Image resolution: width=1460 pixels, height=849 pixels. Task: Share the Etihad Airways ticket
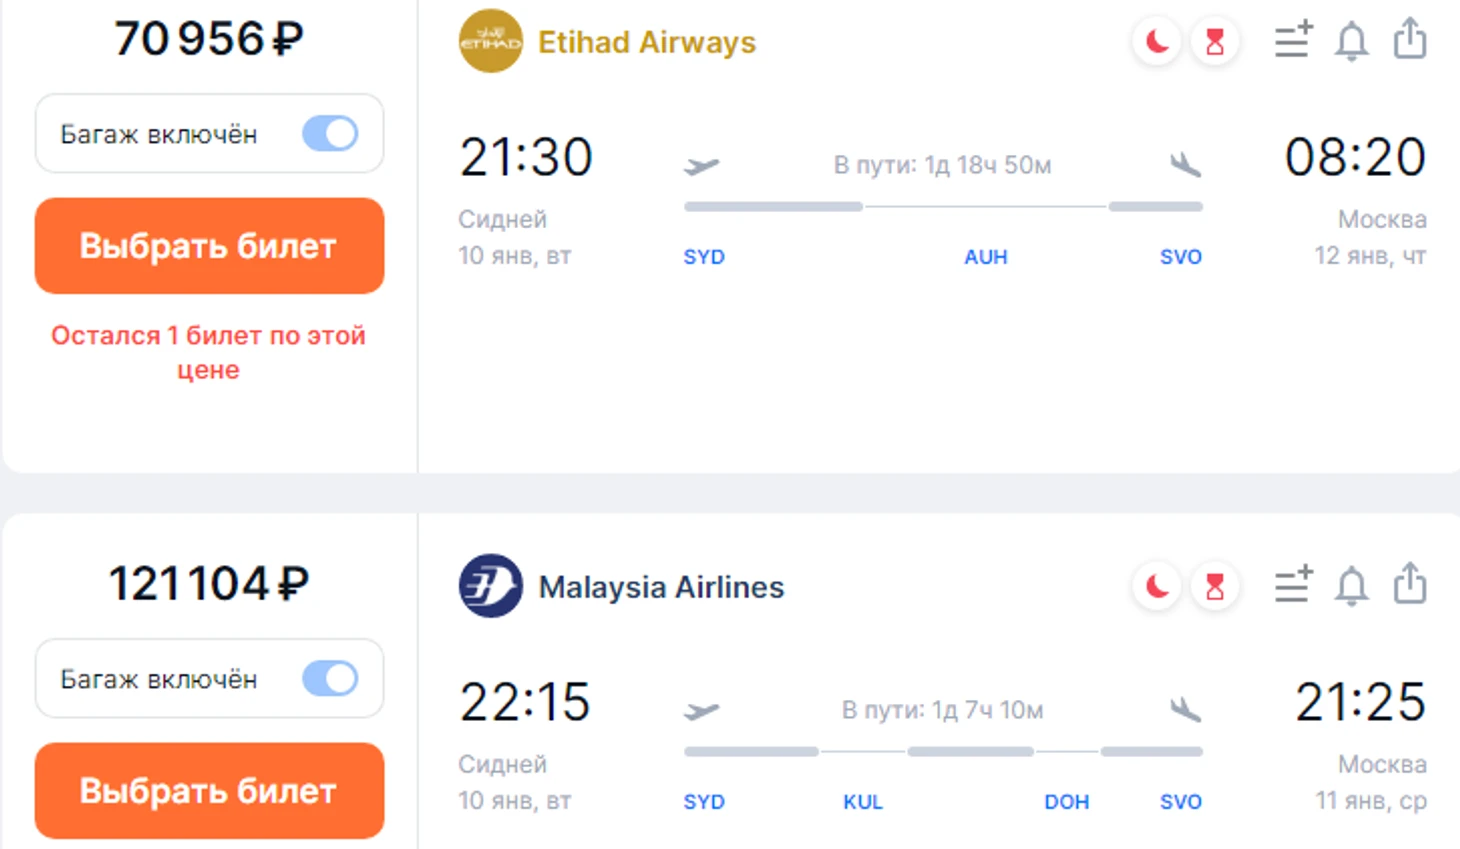pos(1410,39)
